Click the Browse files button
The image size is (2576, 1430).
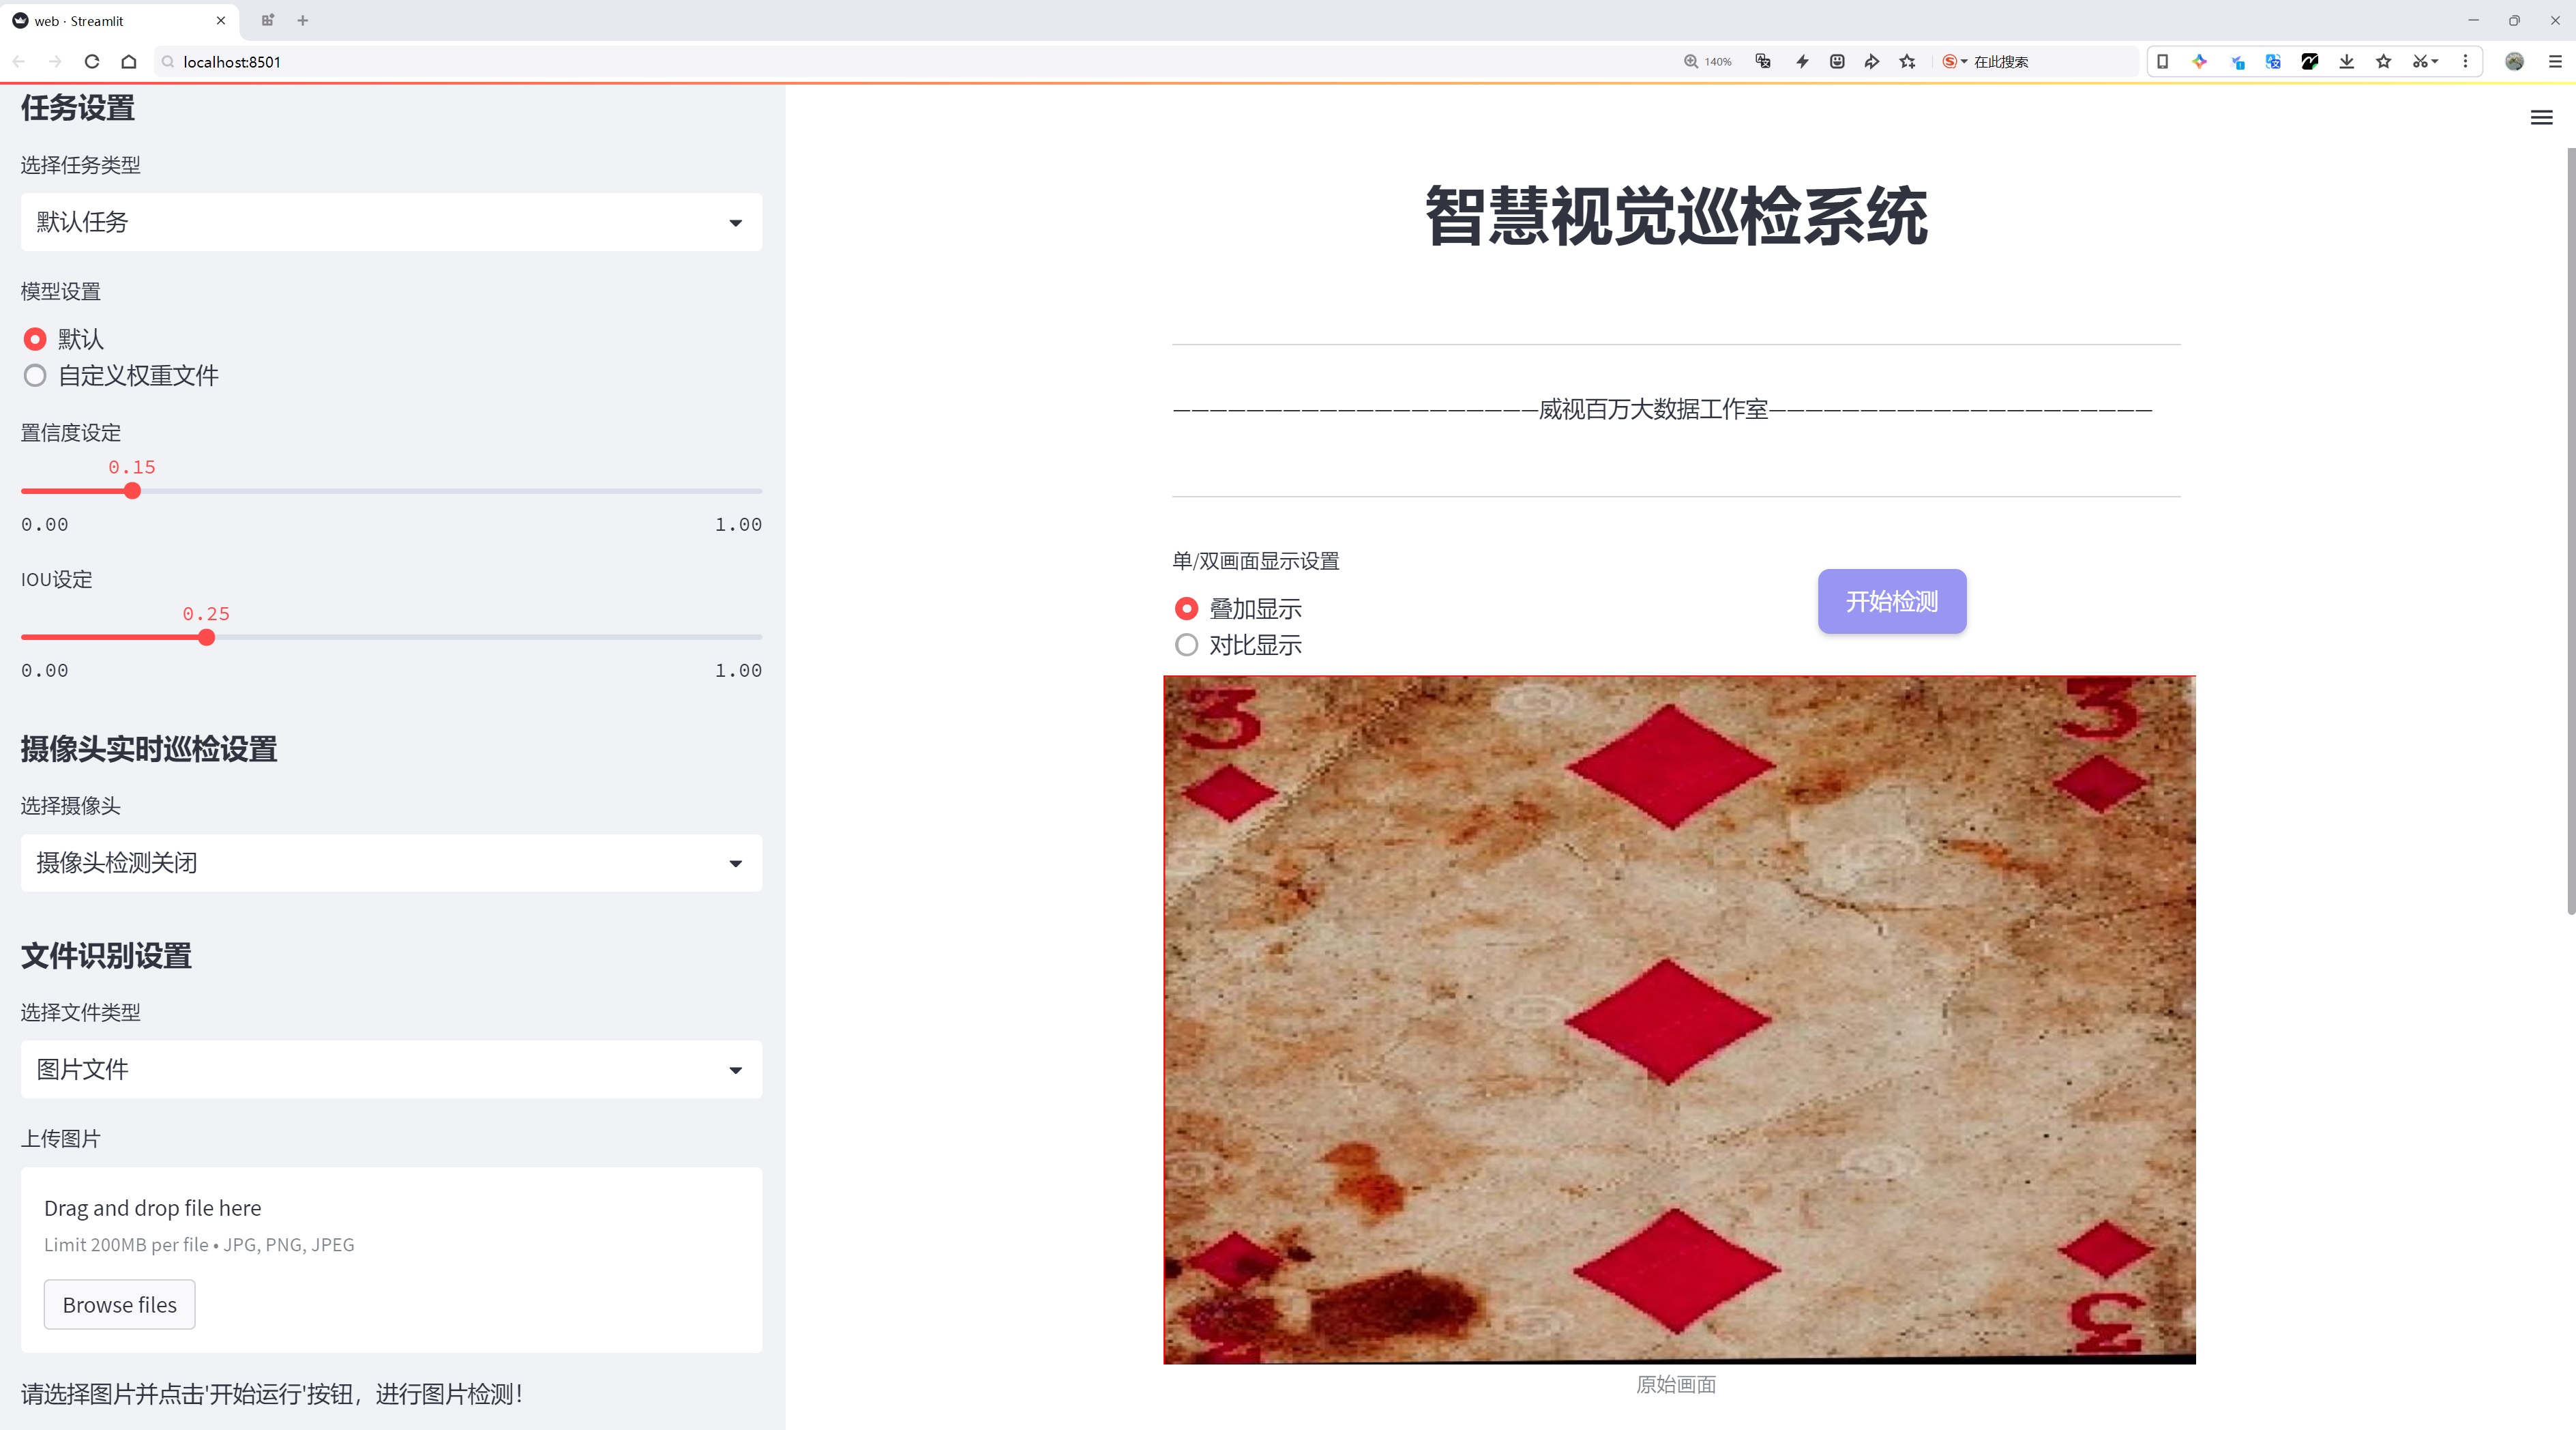pyautogui.click(x=119, y=1304)
